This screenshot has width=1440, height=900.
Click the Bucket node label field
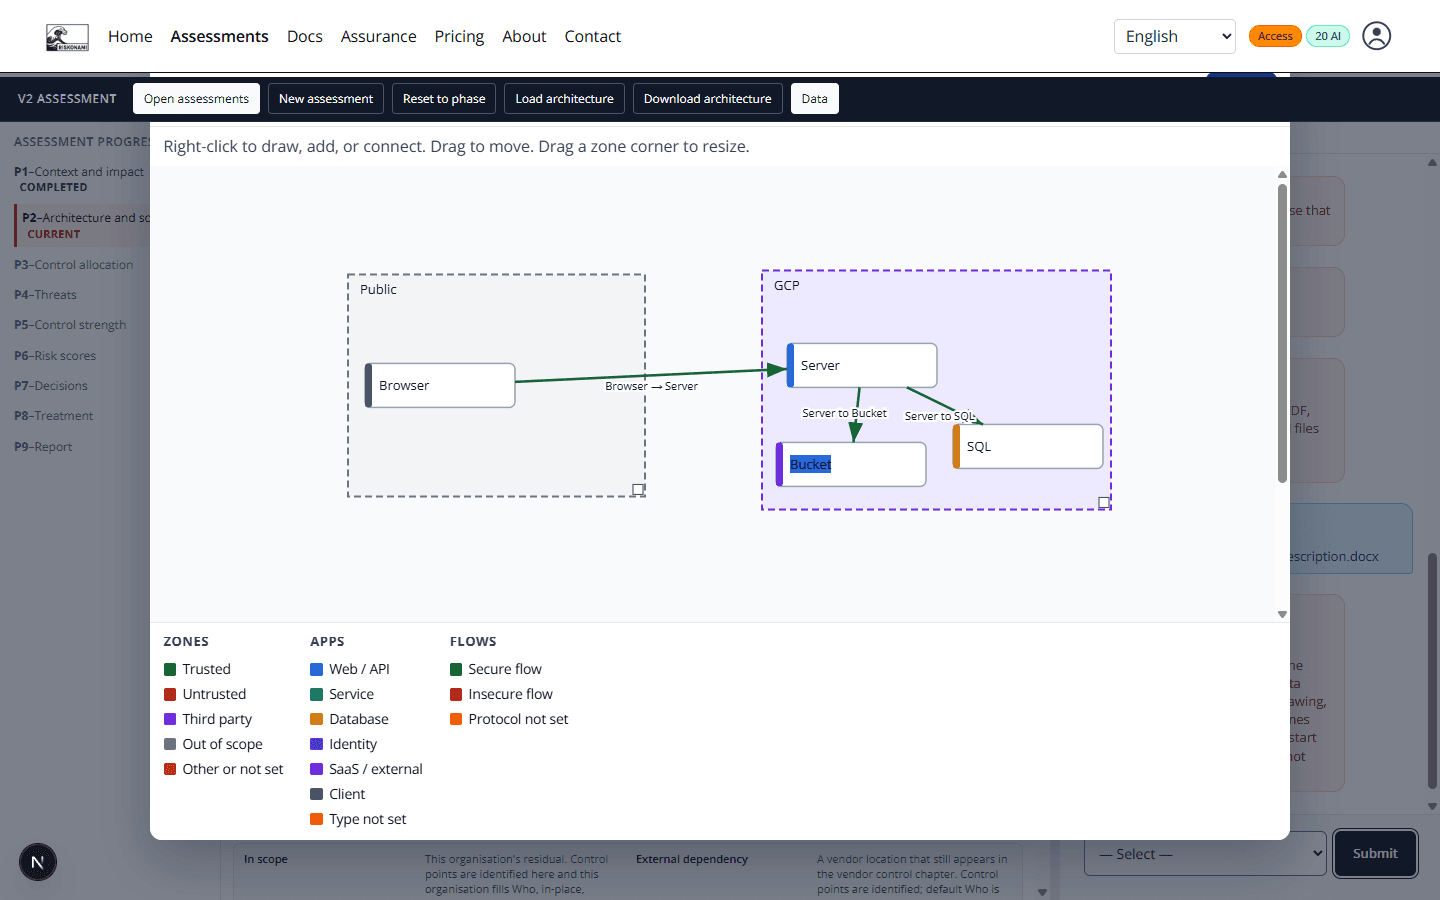point(811,464)
